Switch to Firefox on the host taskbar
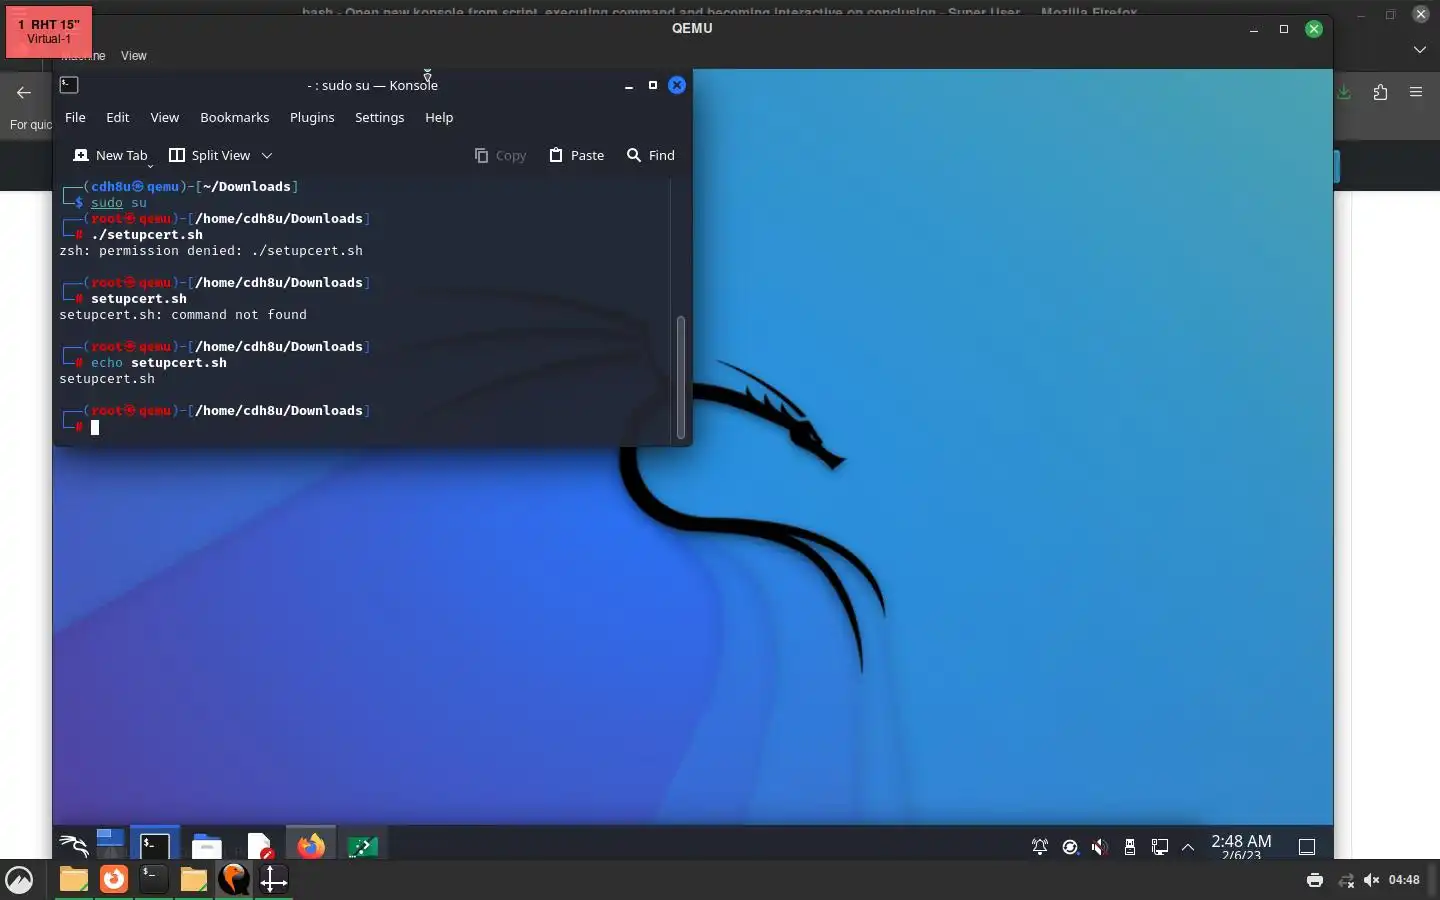 [114, 880]
